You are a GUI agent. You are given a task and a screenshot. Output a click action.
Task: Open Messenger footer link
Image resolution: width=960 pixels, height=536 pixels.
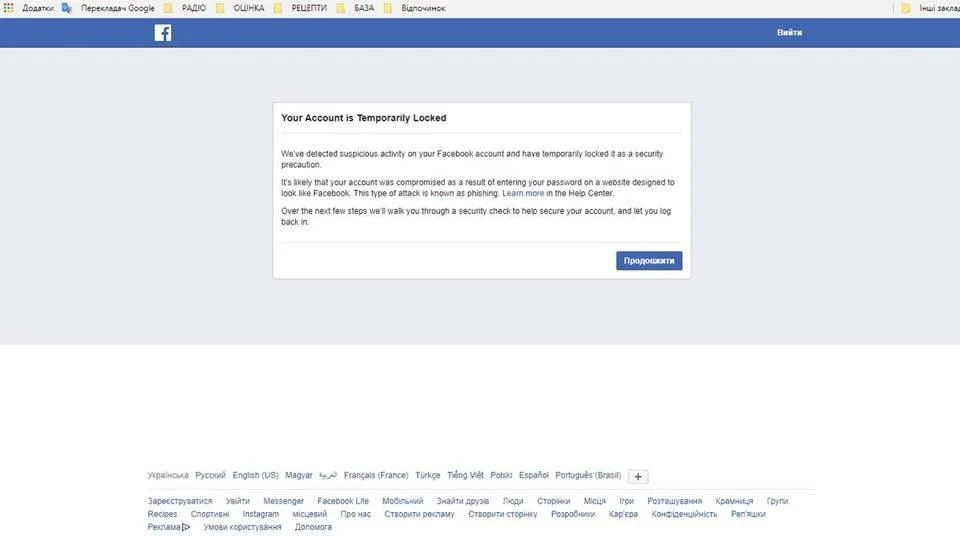283,501
